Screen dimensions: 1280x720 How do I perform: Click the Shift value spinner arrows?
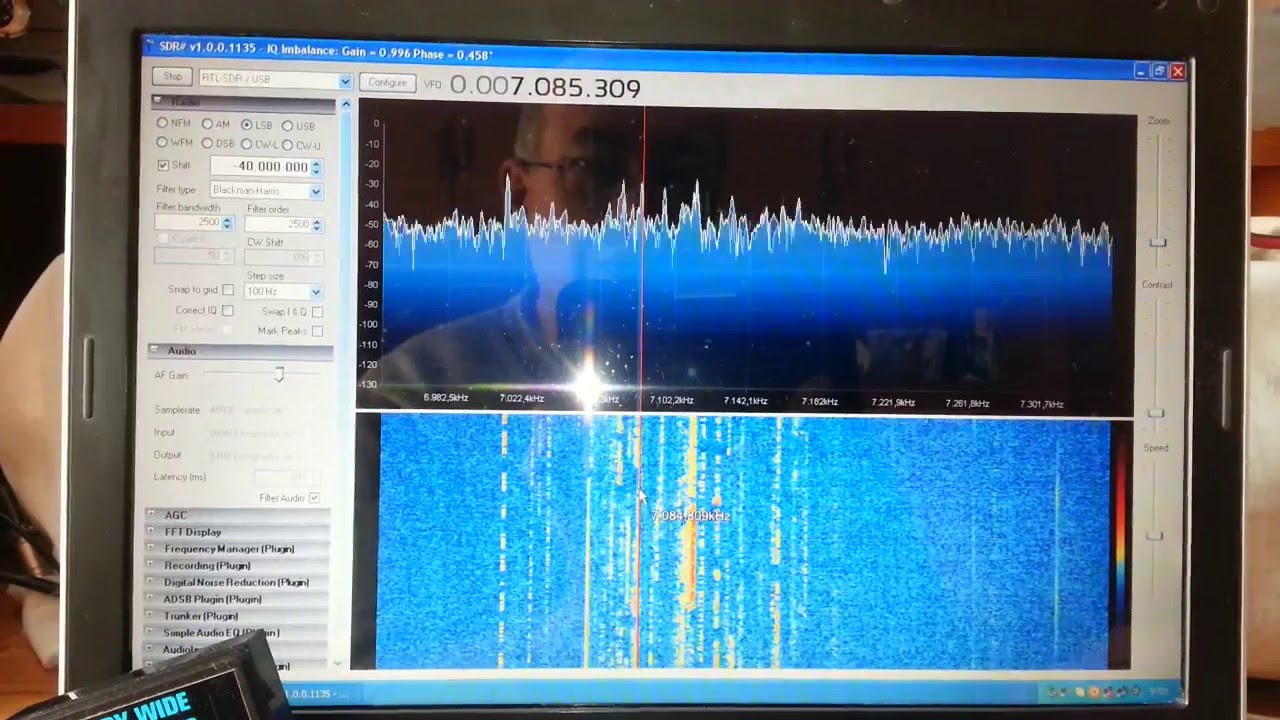(317, 168)
